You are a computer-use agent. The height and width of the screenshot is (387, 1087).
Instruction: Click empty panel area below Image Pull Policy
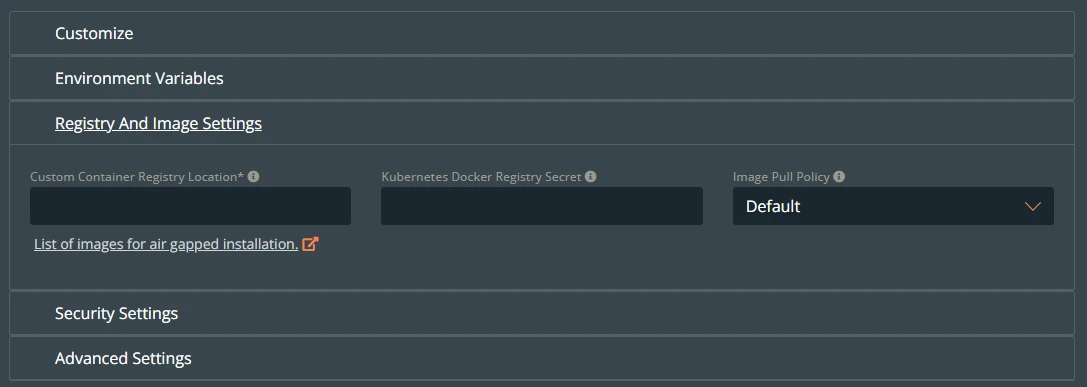click(x=893, y=257)
